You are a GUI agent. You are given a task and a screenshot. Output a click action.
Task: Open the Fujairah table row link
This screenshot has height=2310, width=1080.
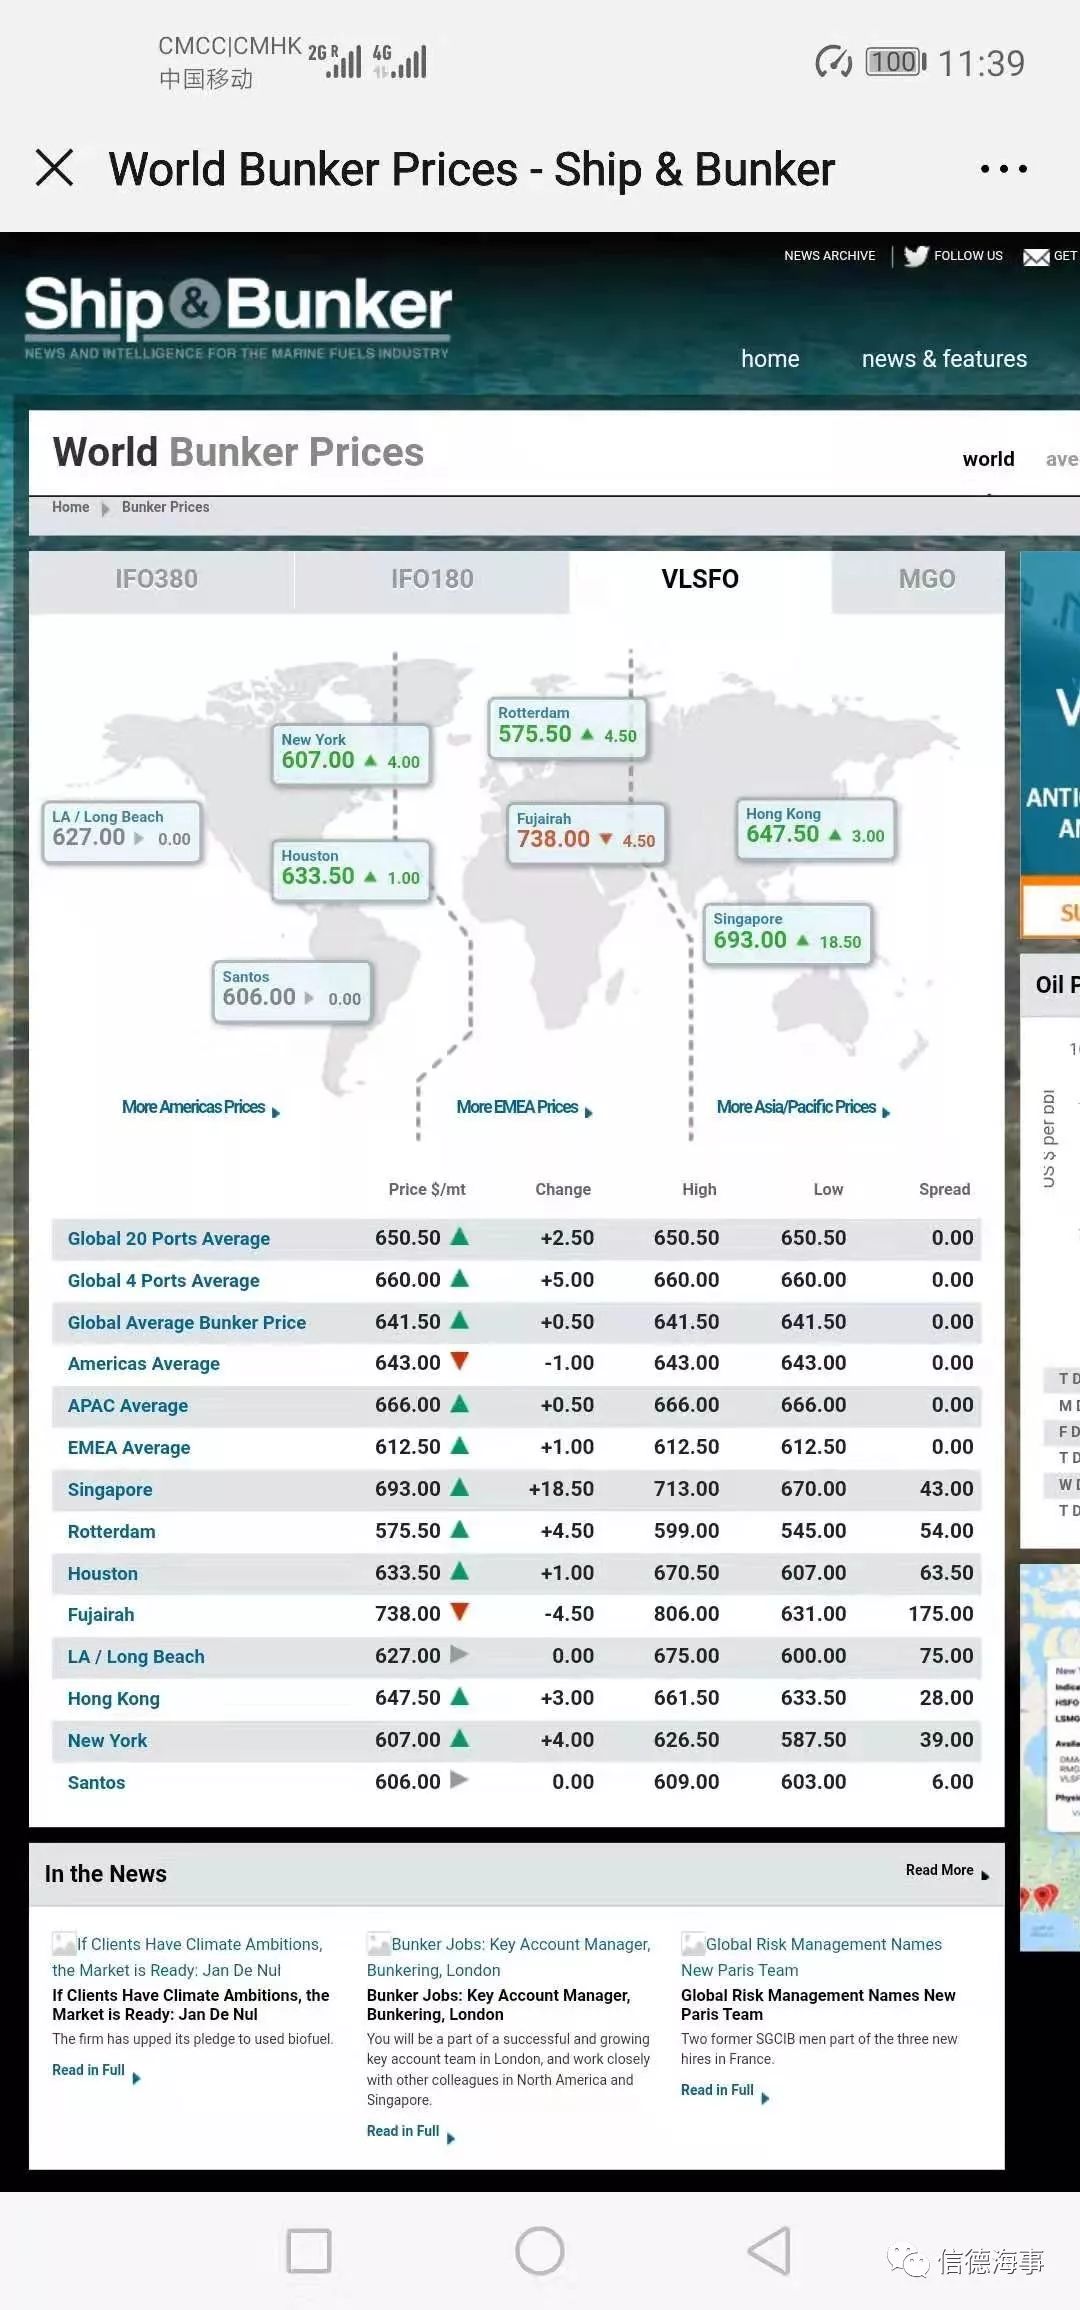101,1615
